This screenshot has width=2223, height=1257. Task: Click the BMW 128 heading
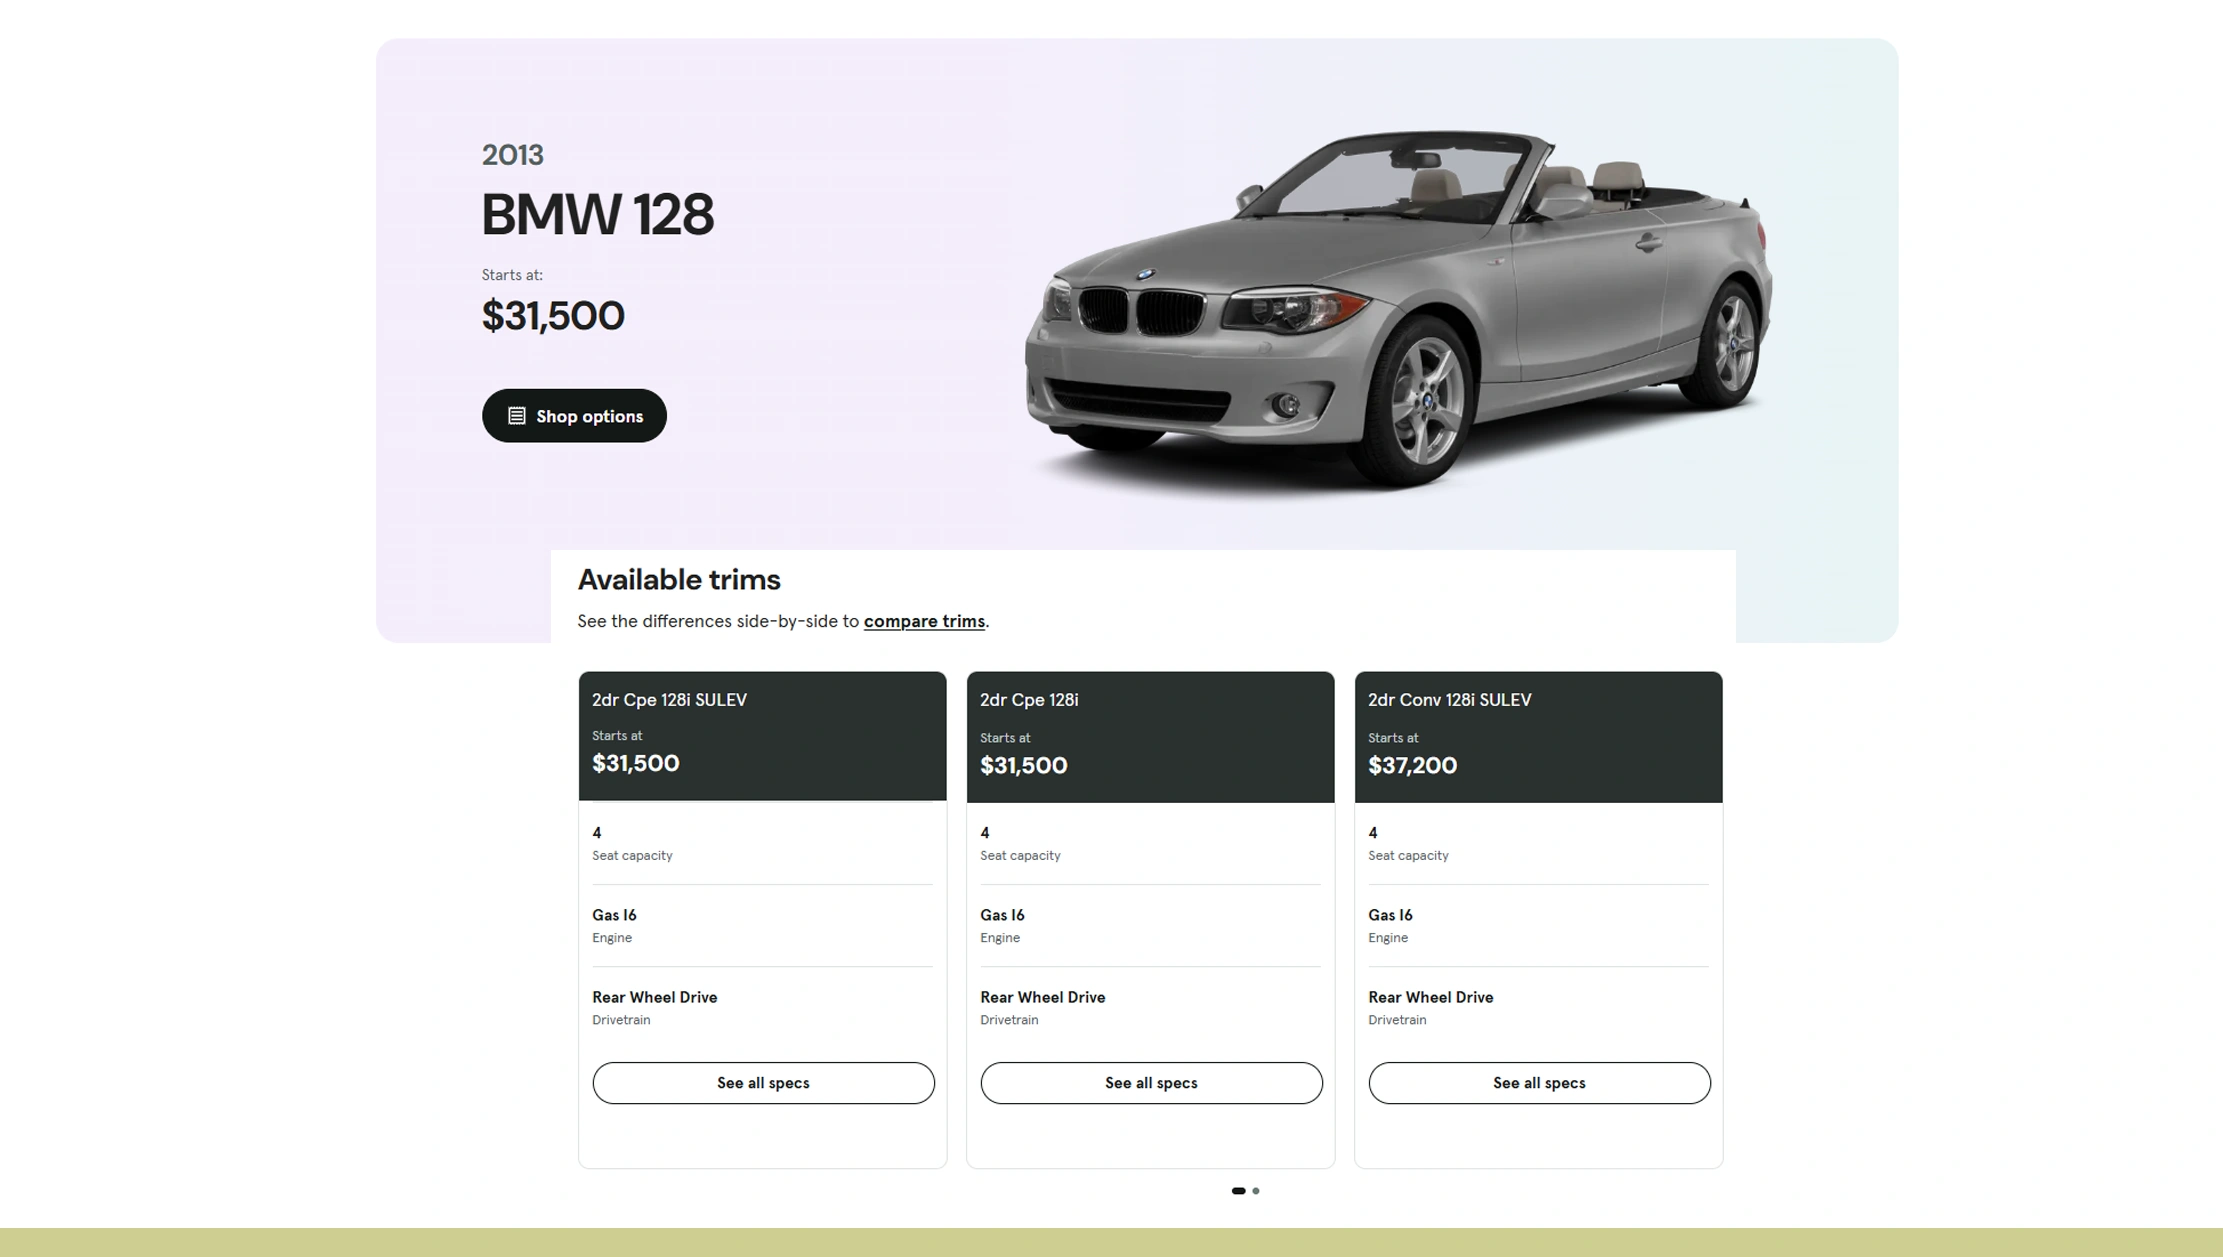pyautogui.click(x=597, y=215)
